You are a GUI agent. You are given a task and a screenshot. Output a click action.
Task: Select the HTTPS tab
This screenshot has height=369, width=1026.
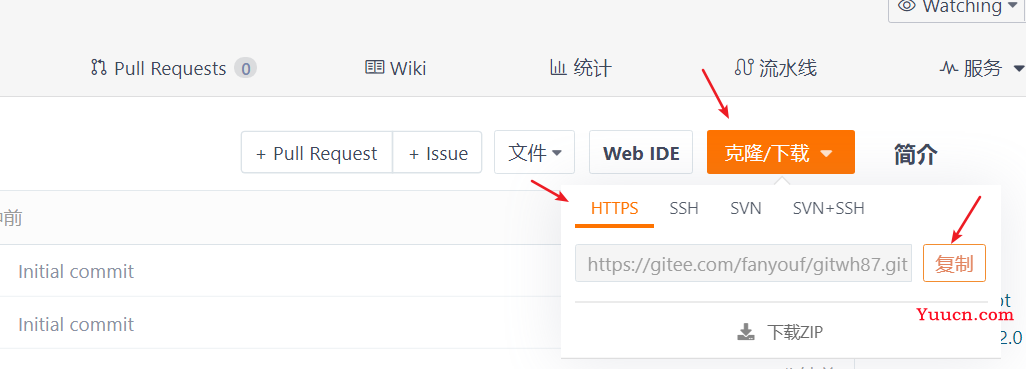coord(614,209)
